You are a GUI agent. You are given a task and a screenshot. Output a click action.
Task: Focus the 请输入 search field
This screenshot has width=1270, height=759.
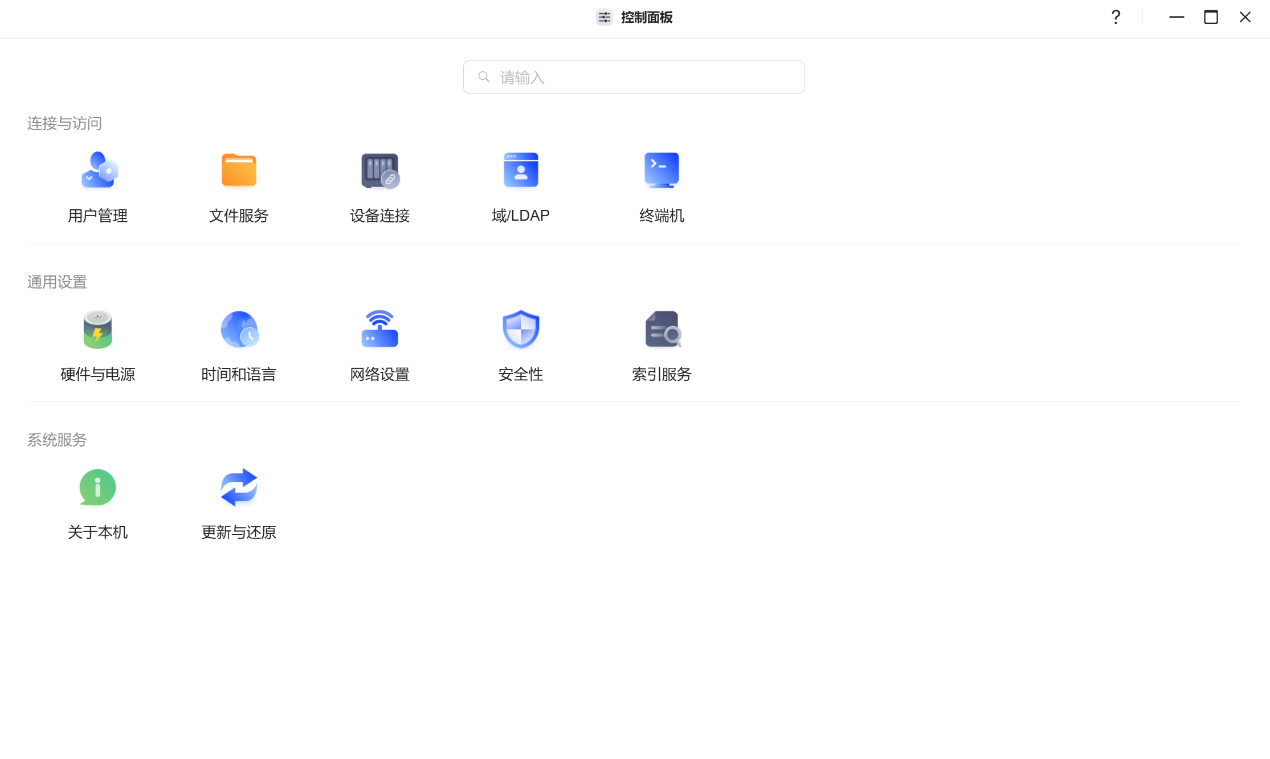634,77
